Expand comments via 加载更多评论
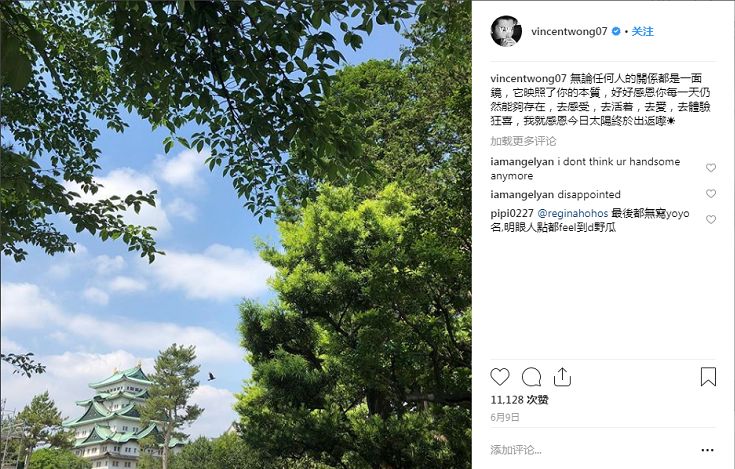 click(x=523, y=141)
